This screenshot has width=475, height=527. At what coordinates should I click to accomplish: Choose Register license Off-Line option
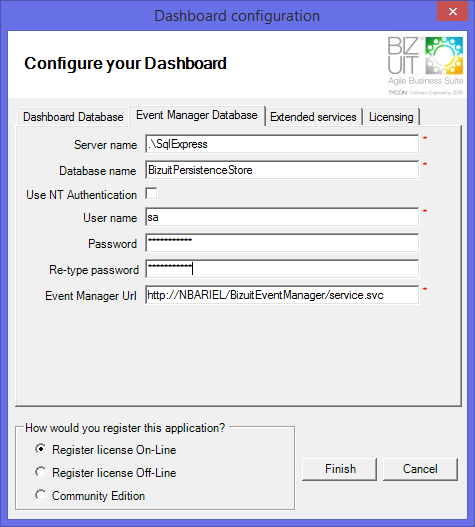pos(41,472)
